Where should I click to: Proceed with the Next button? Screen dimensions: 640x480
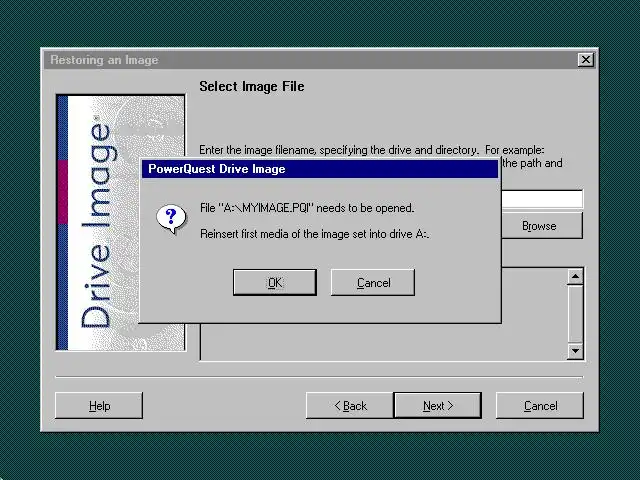[x=438, y=406]
